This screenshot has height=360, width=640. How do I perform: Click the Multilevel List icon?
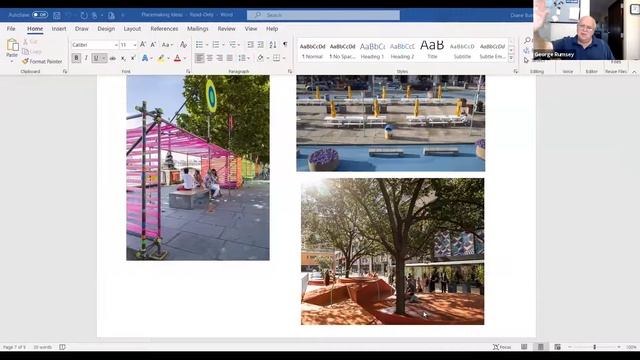click(x=232, y=44)
